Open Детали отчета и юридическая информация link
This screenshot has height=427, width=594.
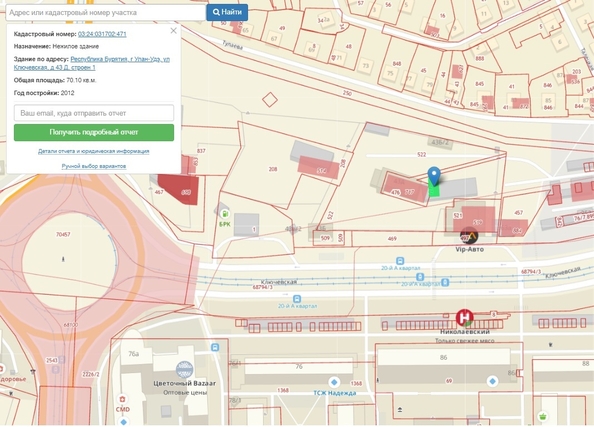tap(94, 151)
